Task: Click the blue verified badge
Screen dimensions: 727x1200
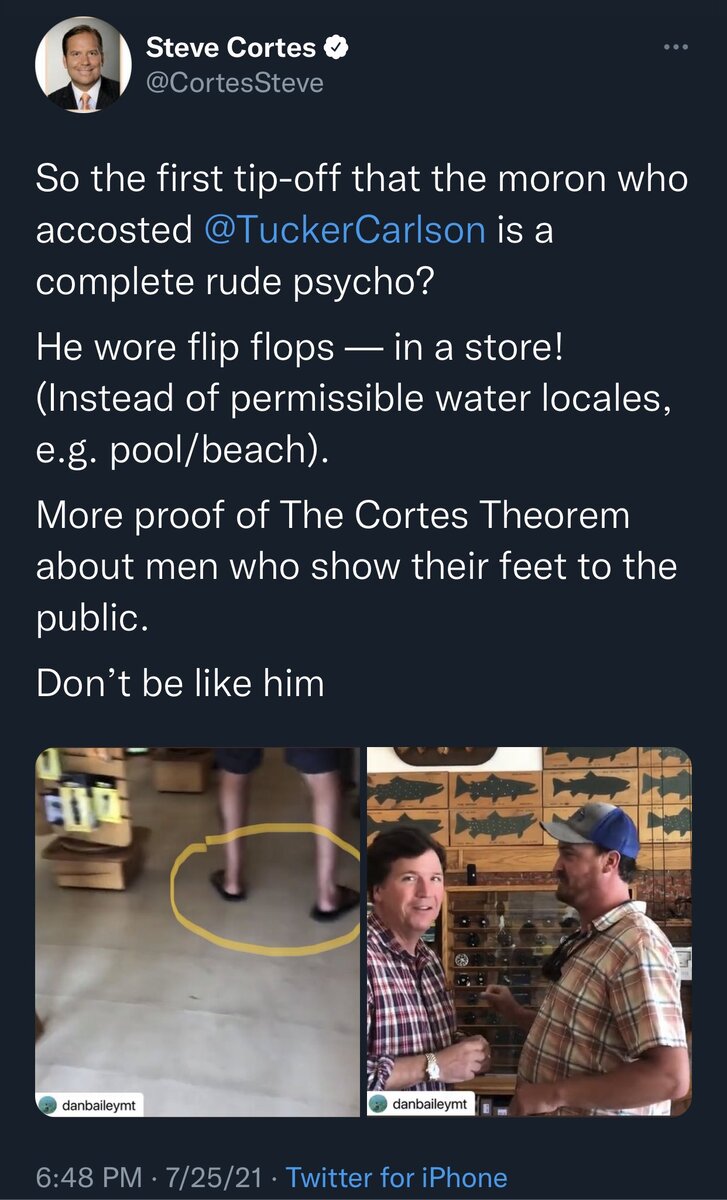Action: (x=338, y=46)
